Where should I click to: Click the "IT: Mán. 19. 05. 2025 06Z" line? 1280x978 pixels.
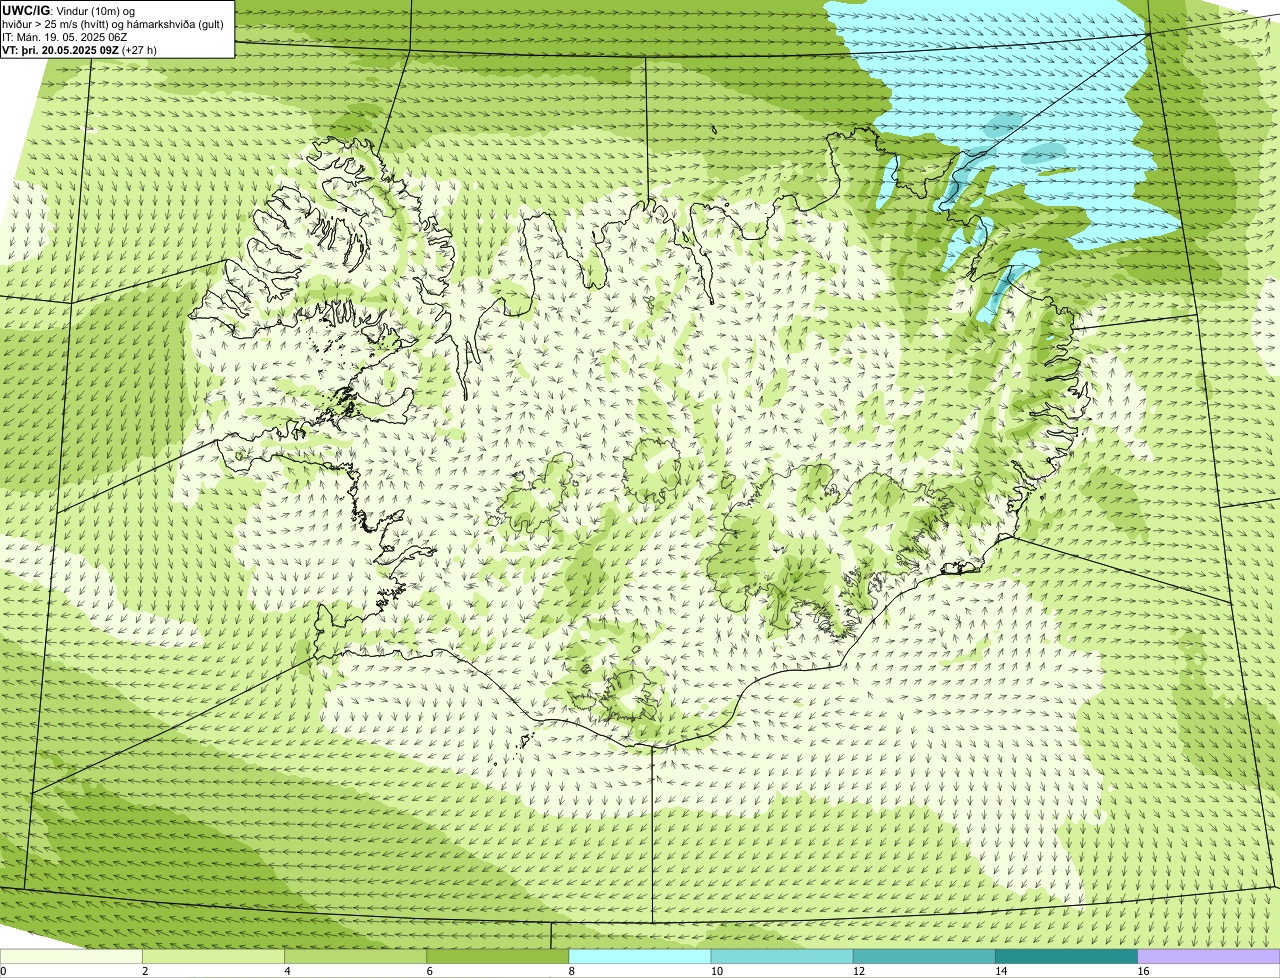coord(65,37)
